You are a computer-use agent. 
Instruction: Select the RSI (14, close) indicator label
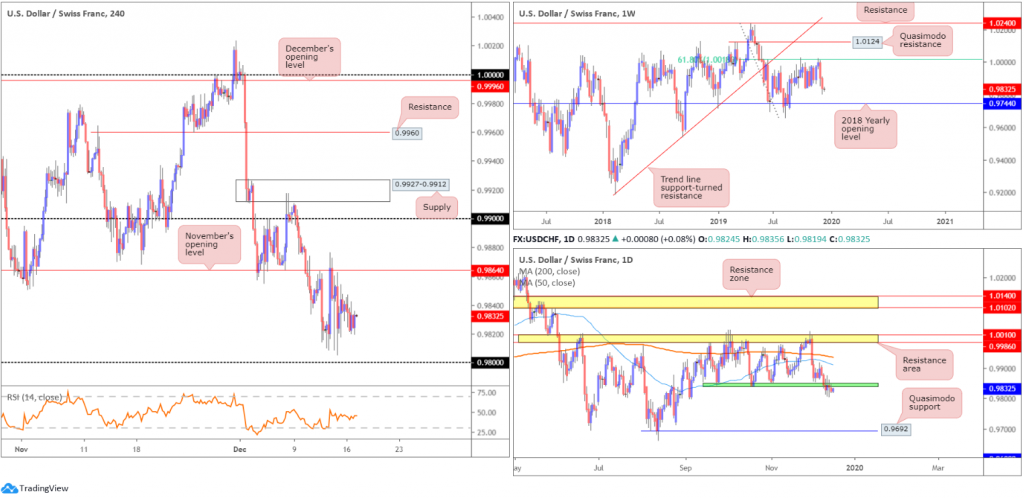[34, 397]
